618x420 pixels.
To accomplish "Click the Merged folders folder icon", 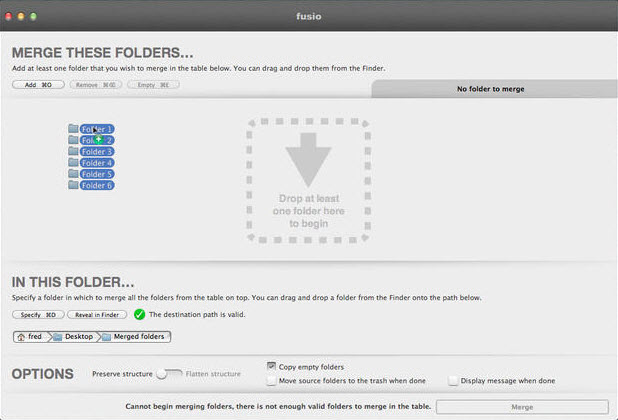I will (x=106, y=337).
